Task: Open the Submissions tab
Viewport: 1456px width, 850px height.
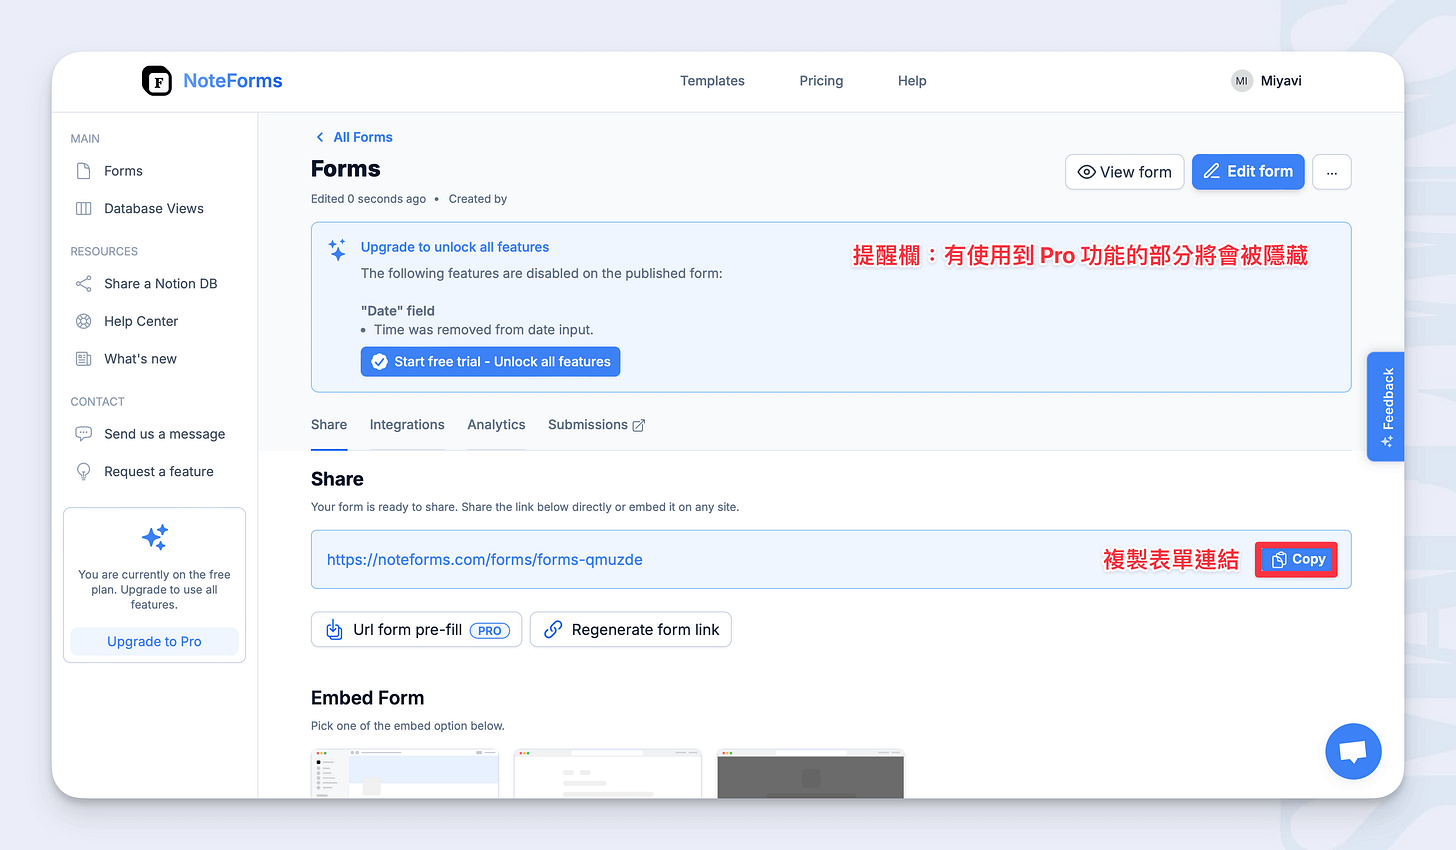Action: click(596, 425)
